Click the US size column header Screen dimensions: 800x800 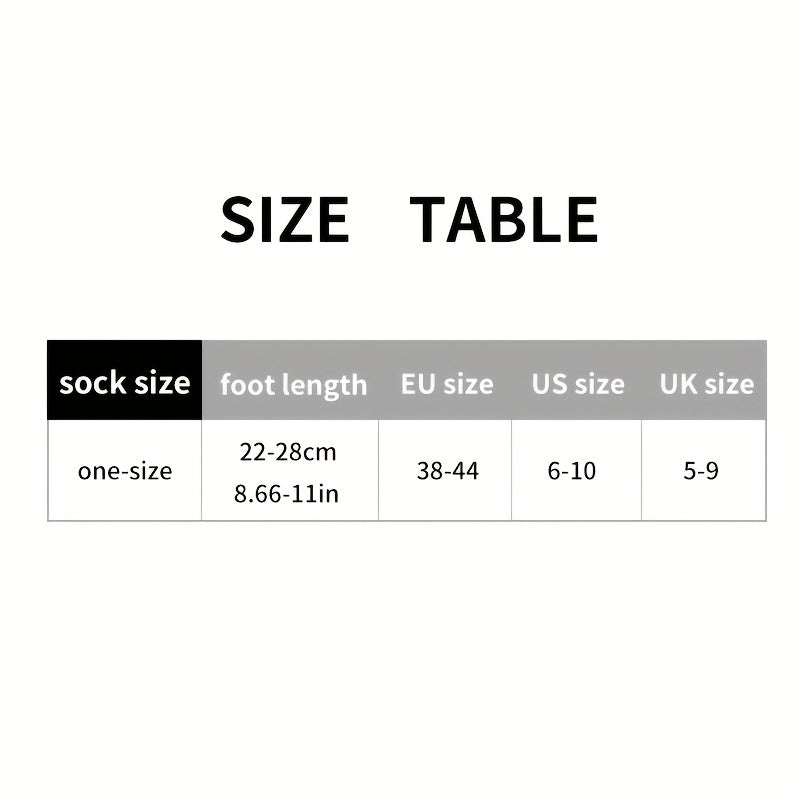tap(578, 384)
